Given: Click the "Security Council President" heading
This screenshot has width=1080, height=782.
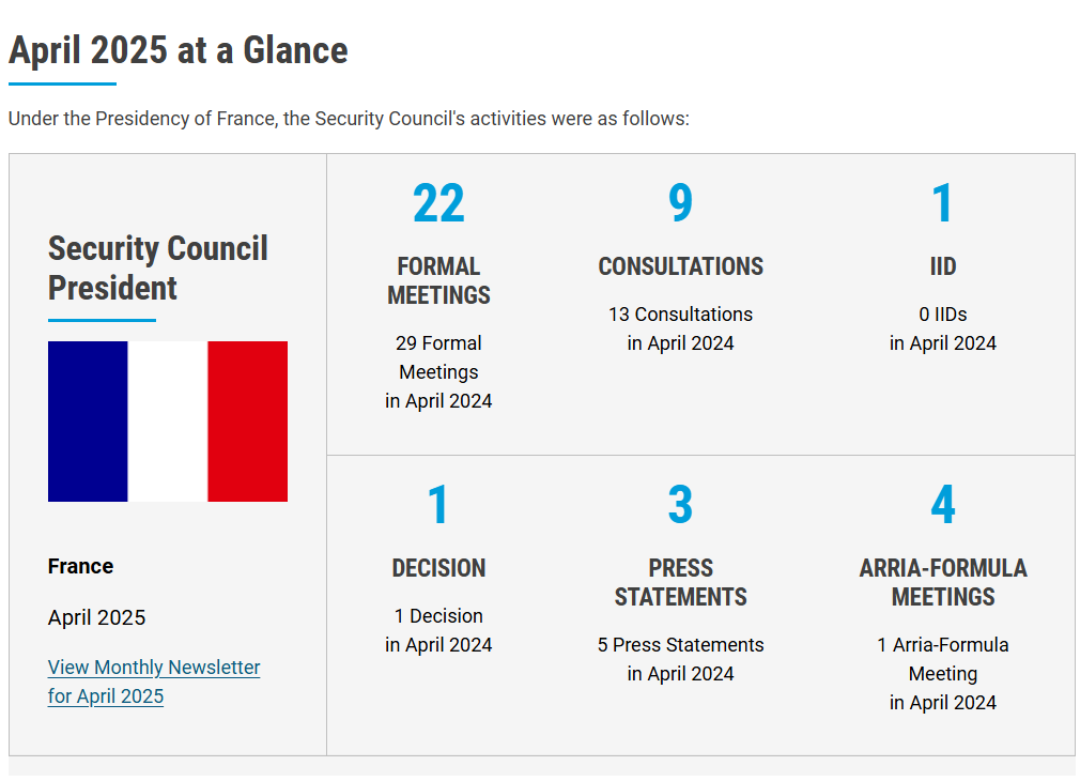Looking at the screenshot, I should pyautogui.click(x=158, y=268).
